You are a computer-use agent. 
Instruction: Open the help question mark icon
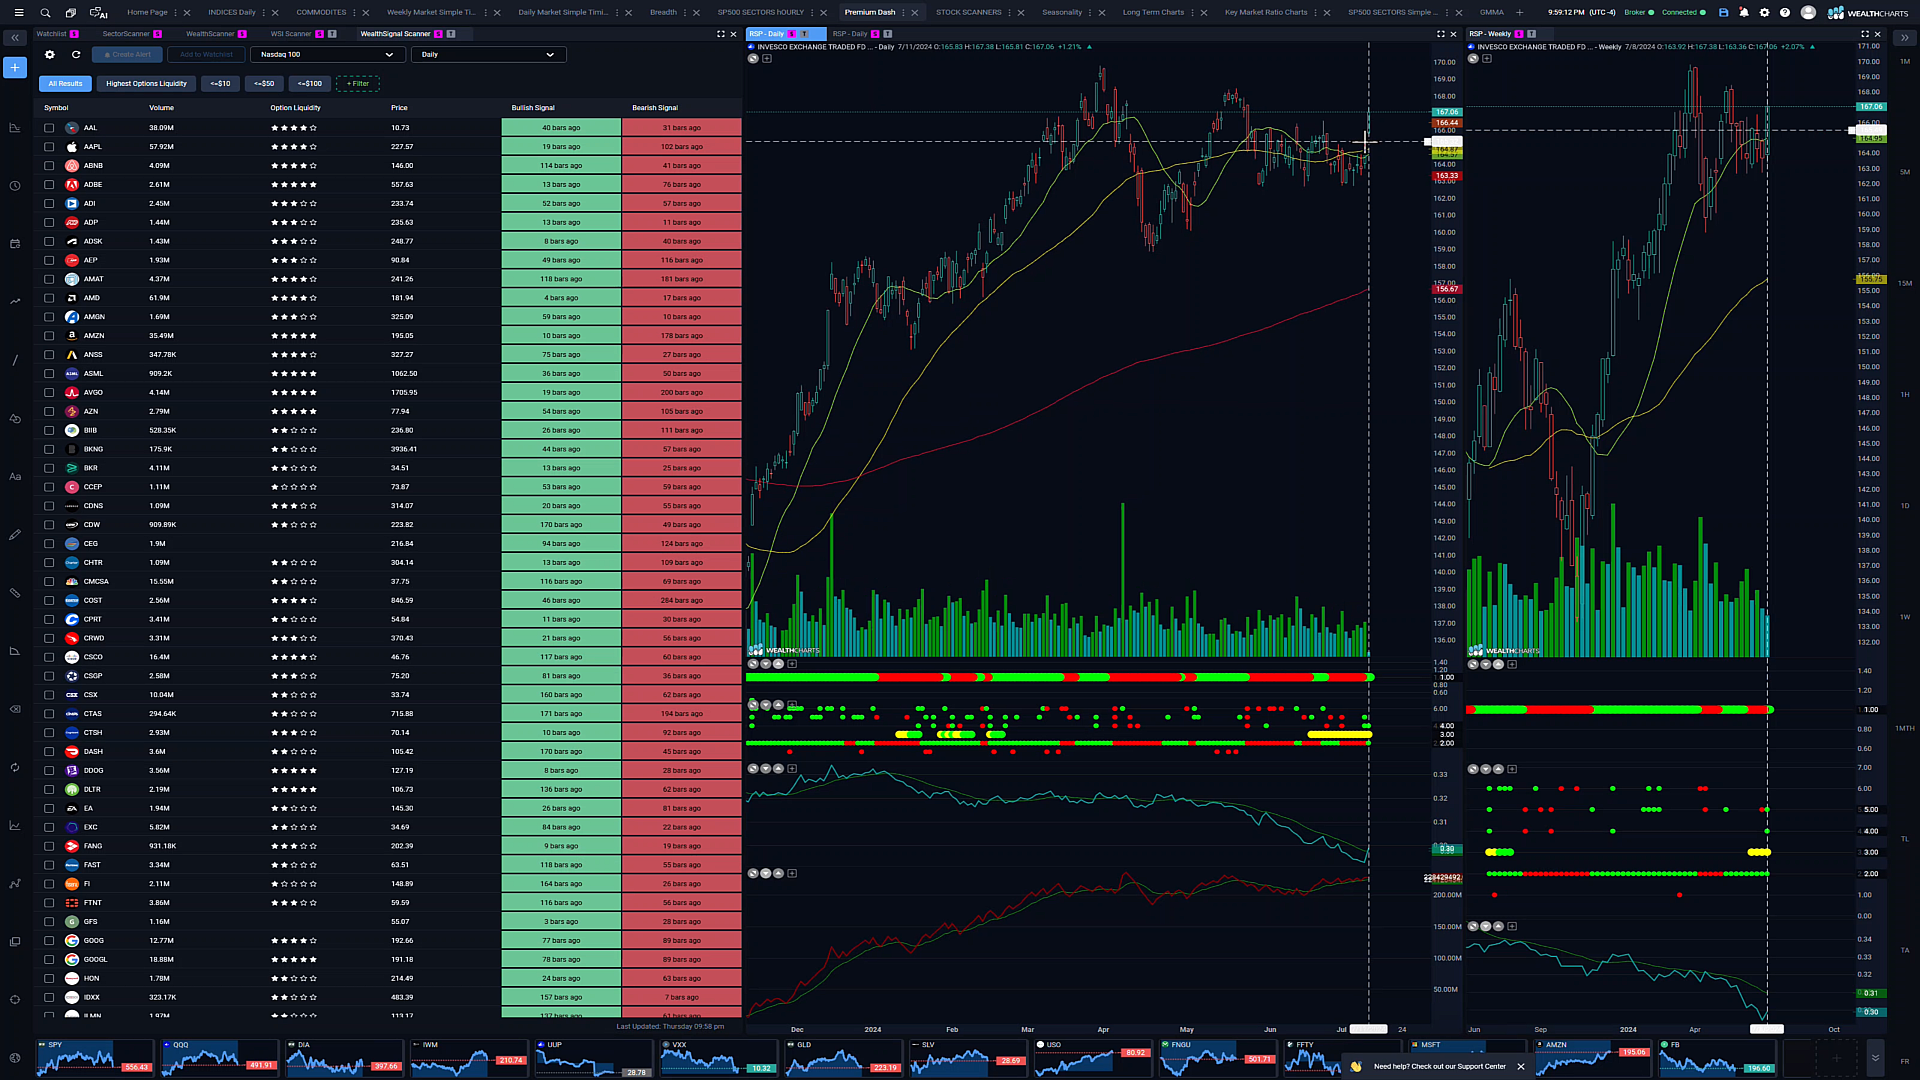pos(1785,13)
